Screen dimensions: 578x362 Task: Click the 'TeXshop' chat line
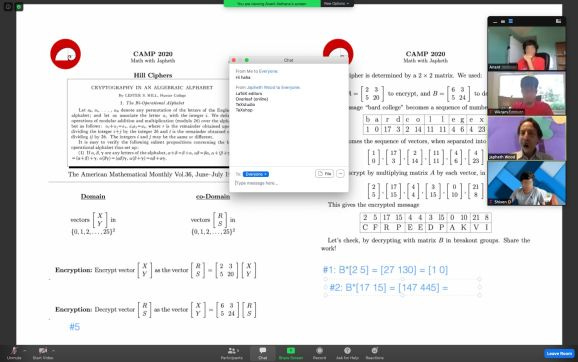(x=244, y=110)
